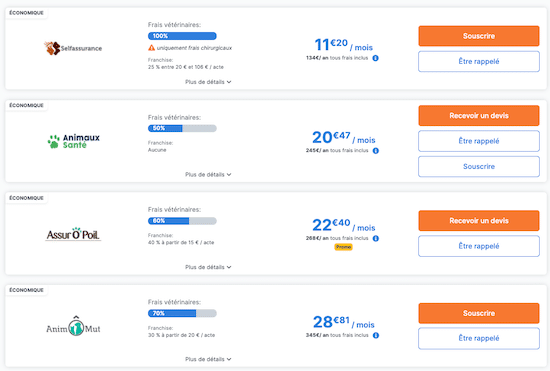Show info icon for 345€/an AnimMut price
The width and height of the screenshot is (550, 371).
[x=376, y=335]
